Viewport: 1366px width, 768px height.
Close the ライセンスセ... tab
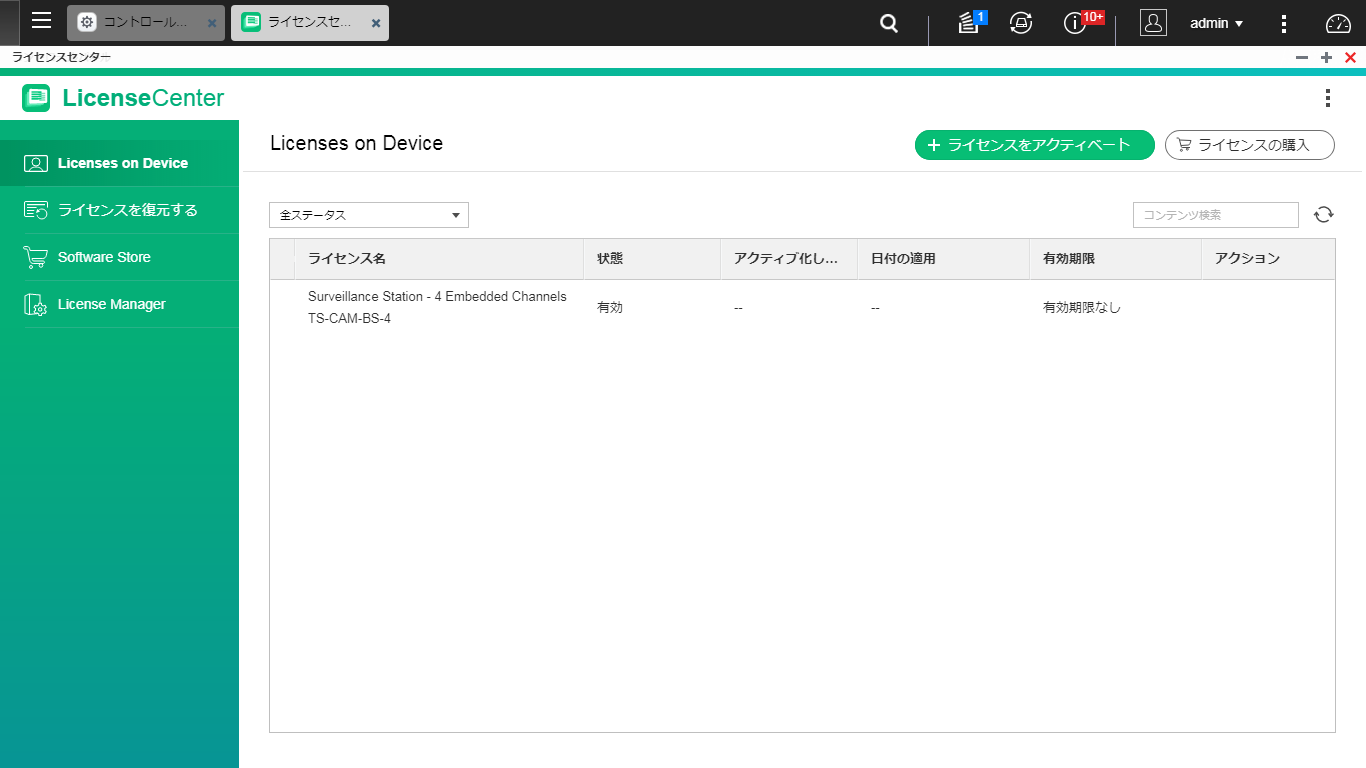pyautogui.click(x=376, y=23)
